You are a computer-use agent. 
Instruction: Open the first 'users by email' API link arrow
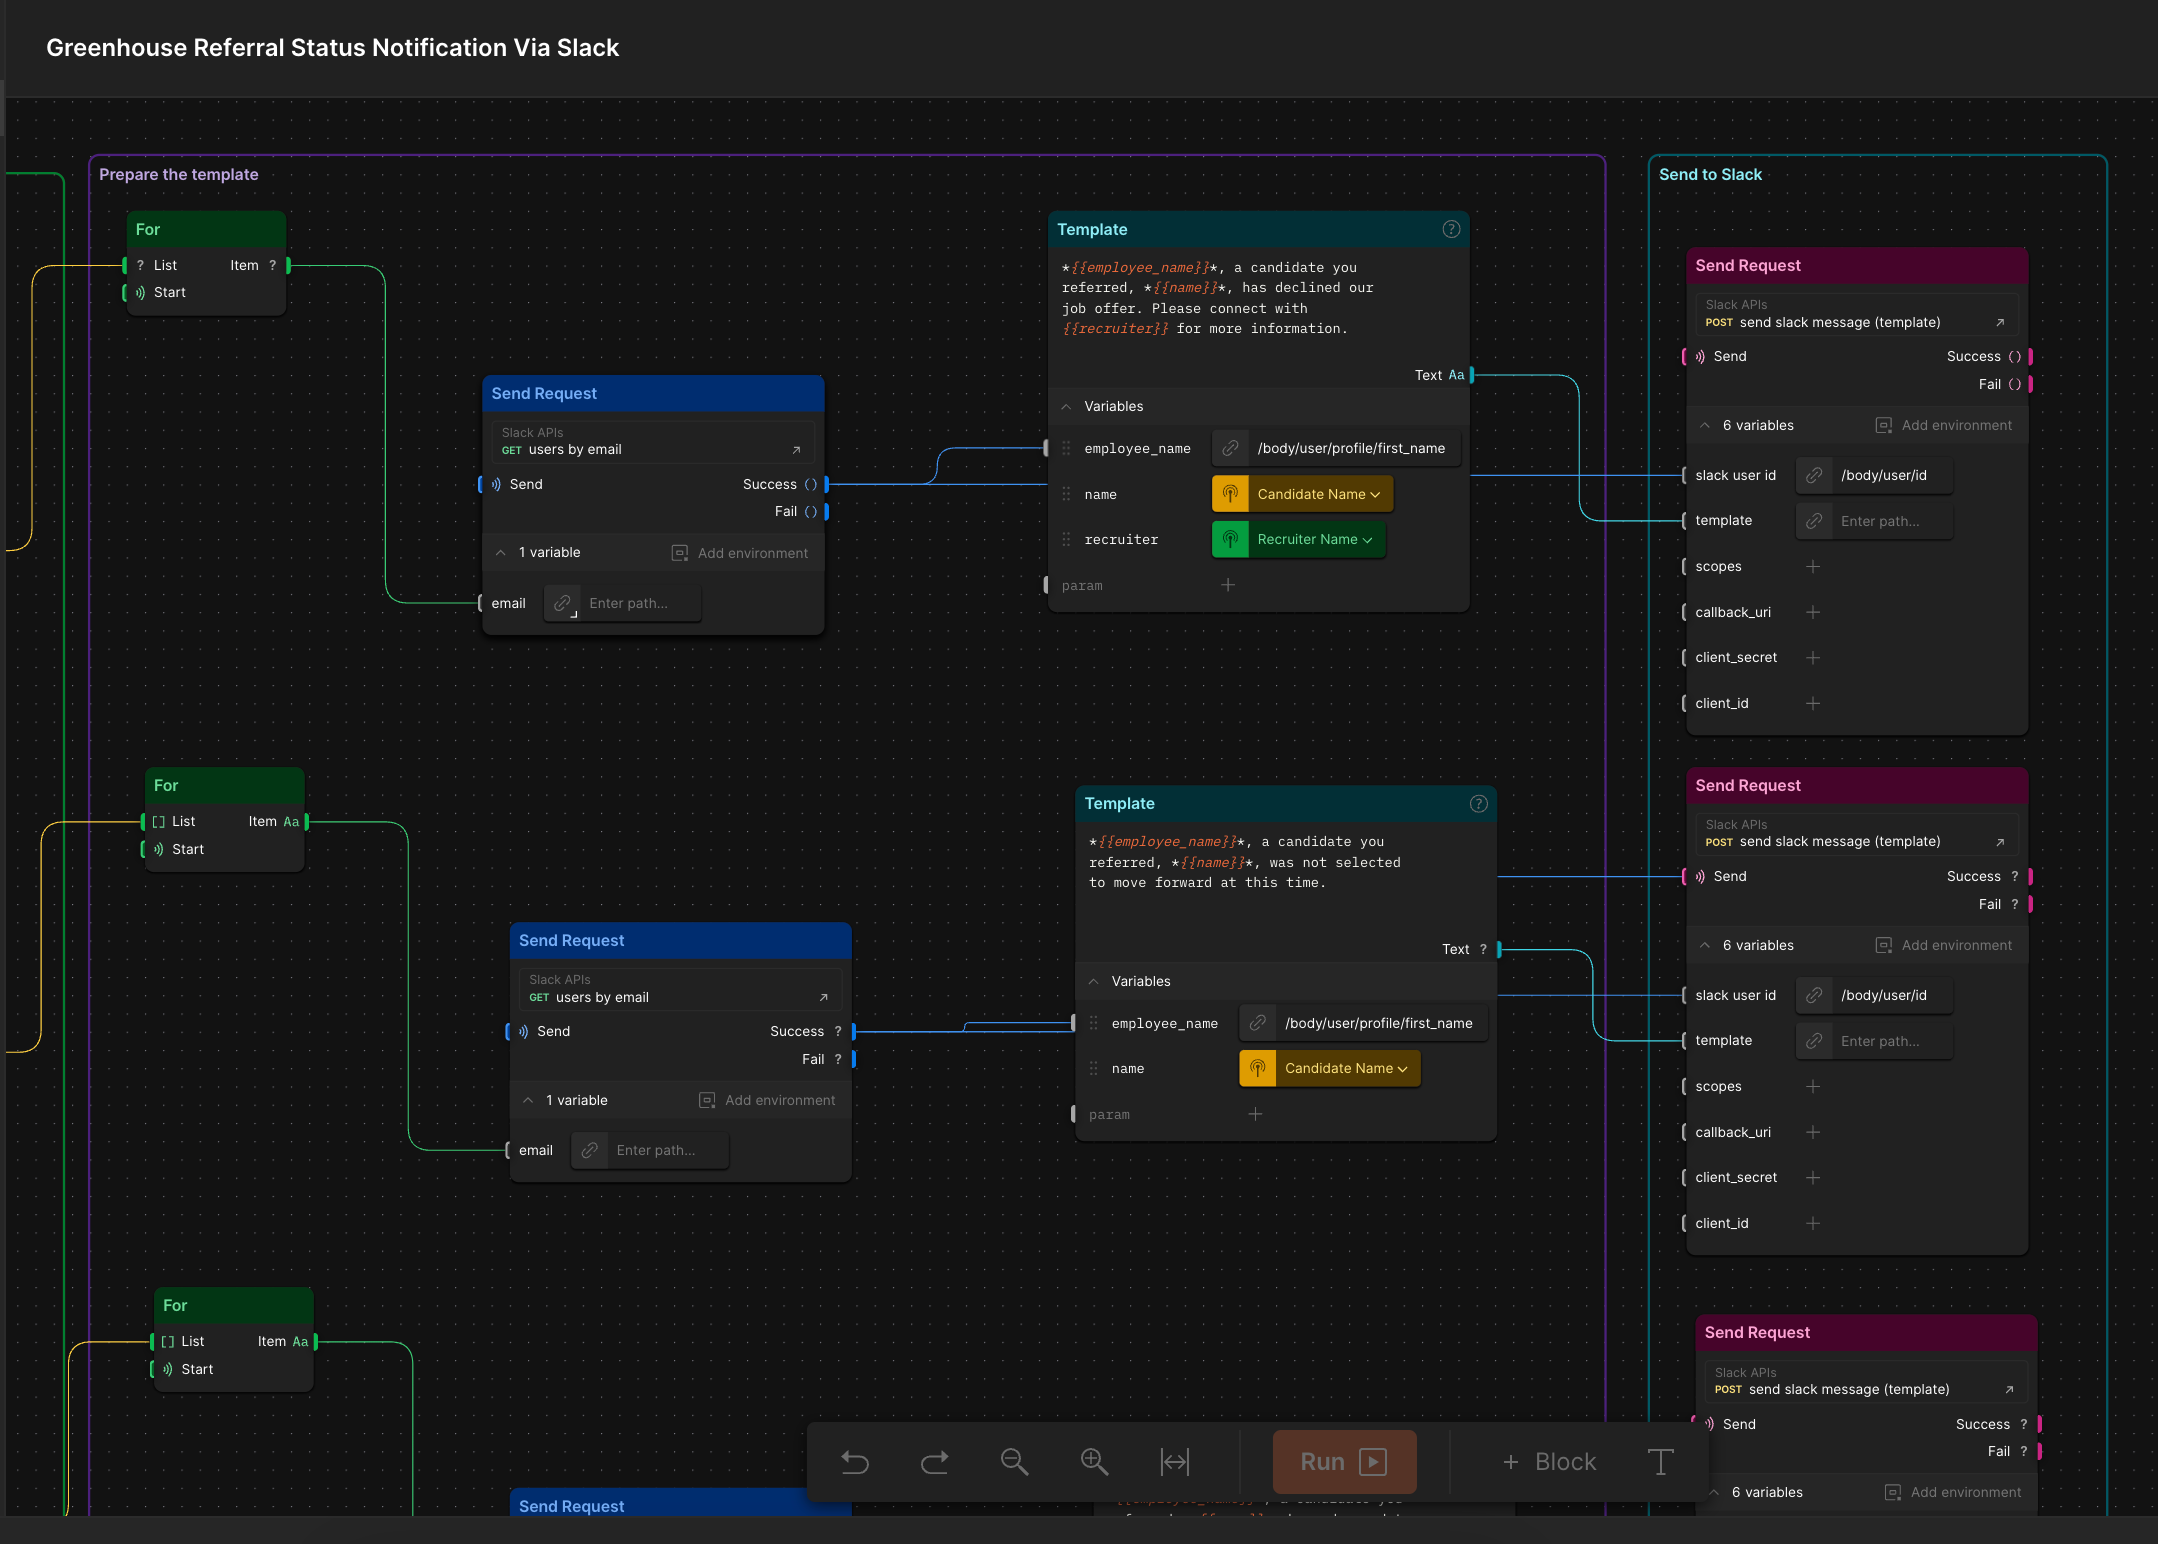(x=796, y=450)
